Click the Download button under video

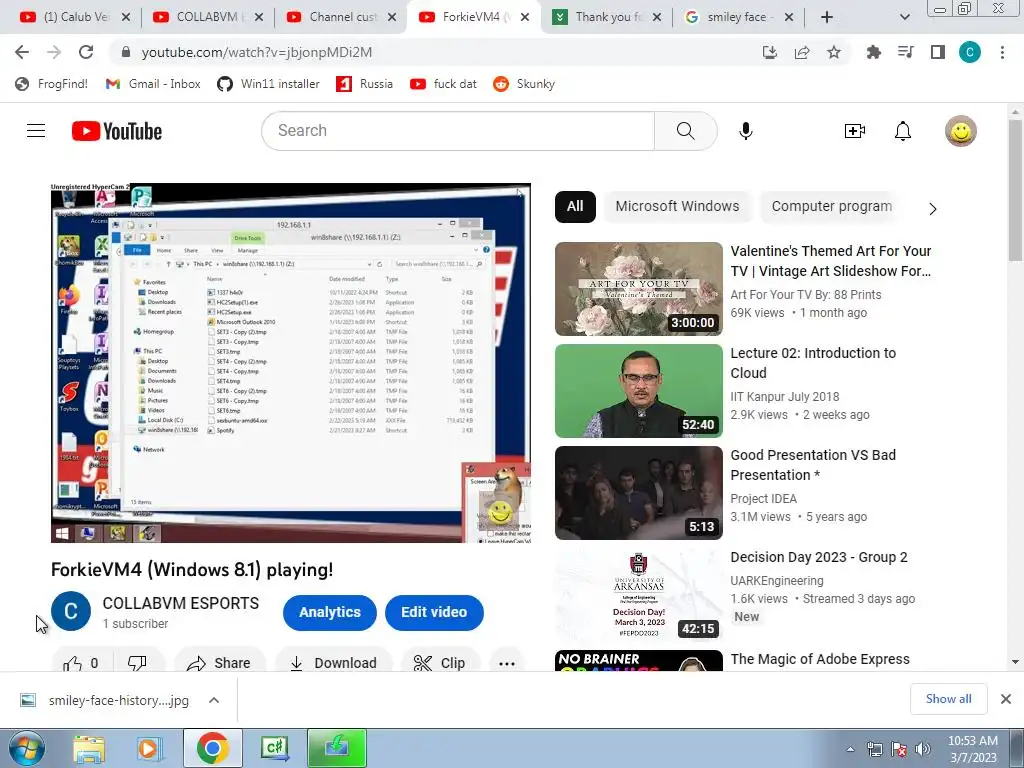(333, 663)
